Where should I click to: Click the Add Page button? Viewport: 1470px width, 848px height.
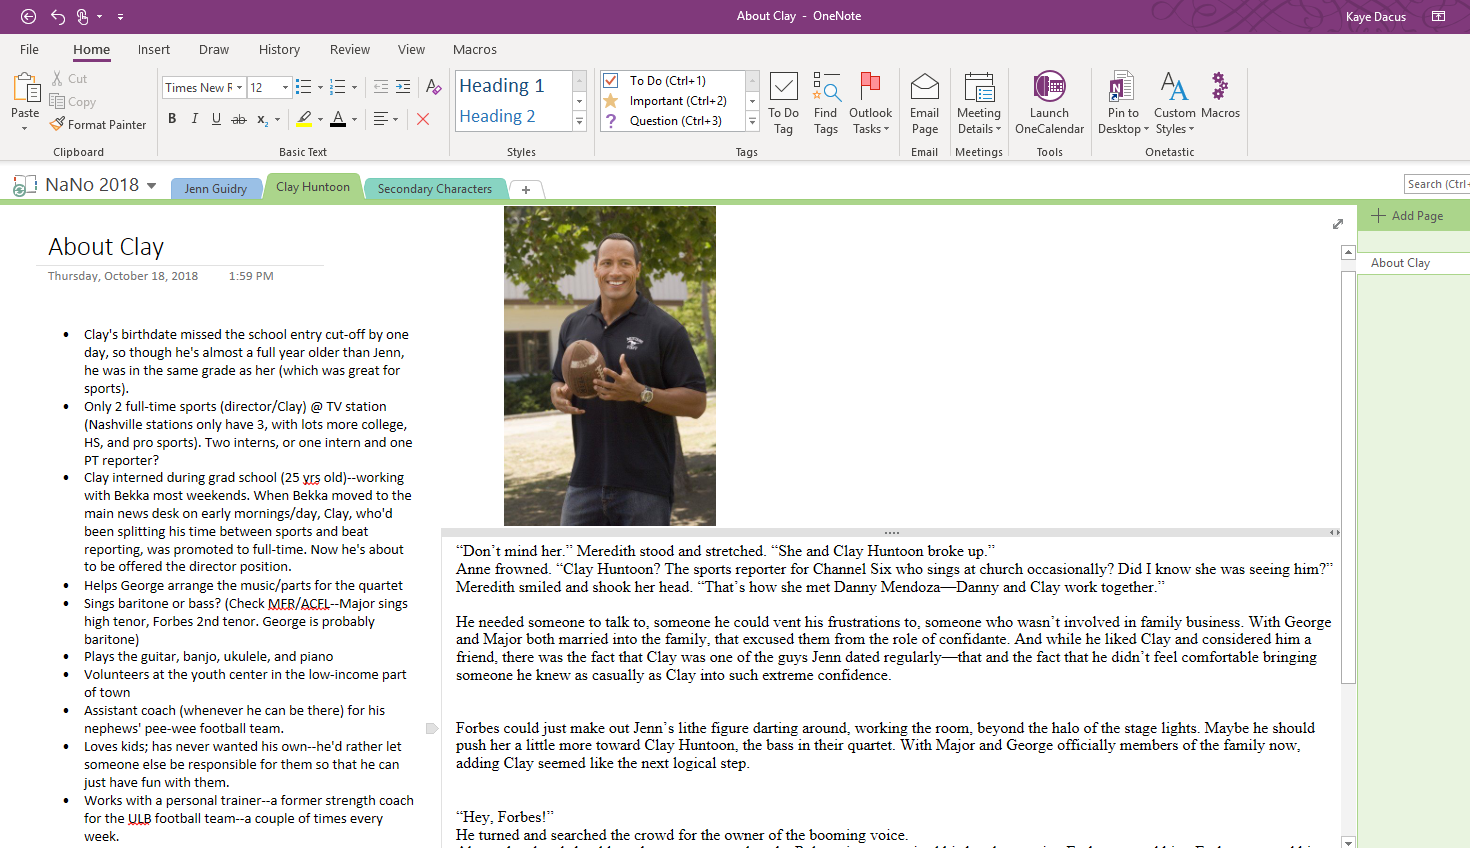pyautogui.click(x=1407, y=216)
